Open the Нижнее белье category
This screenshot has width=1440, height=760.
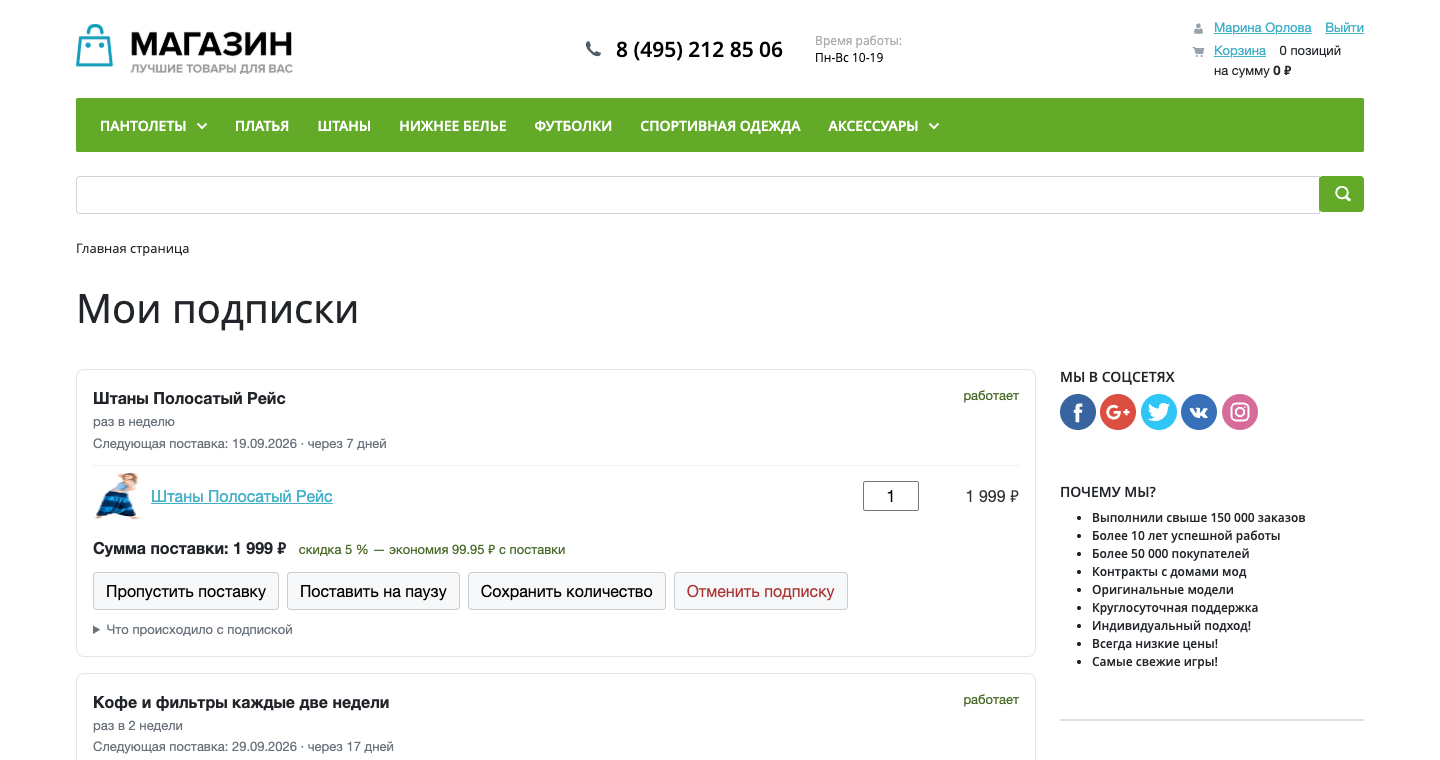tap(453, 126)
